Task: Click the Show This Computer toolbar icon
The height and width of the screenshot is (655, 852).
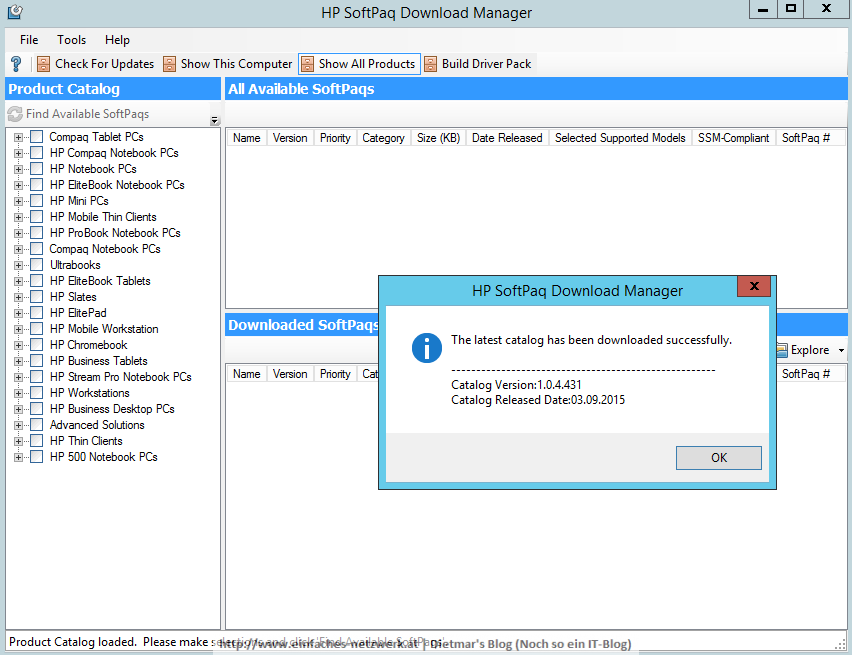Action: 170,64
